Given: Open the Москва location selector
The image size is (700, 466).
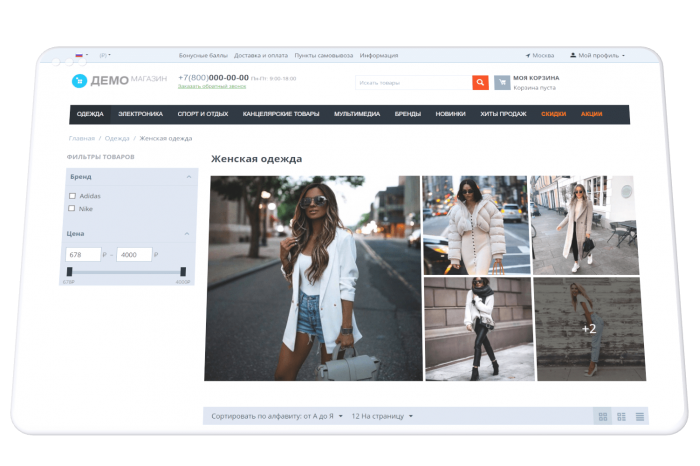Looking at the screenshot, I should point(540,55).
